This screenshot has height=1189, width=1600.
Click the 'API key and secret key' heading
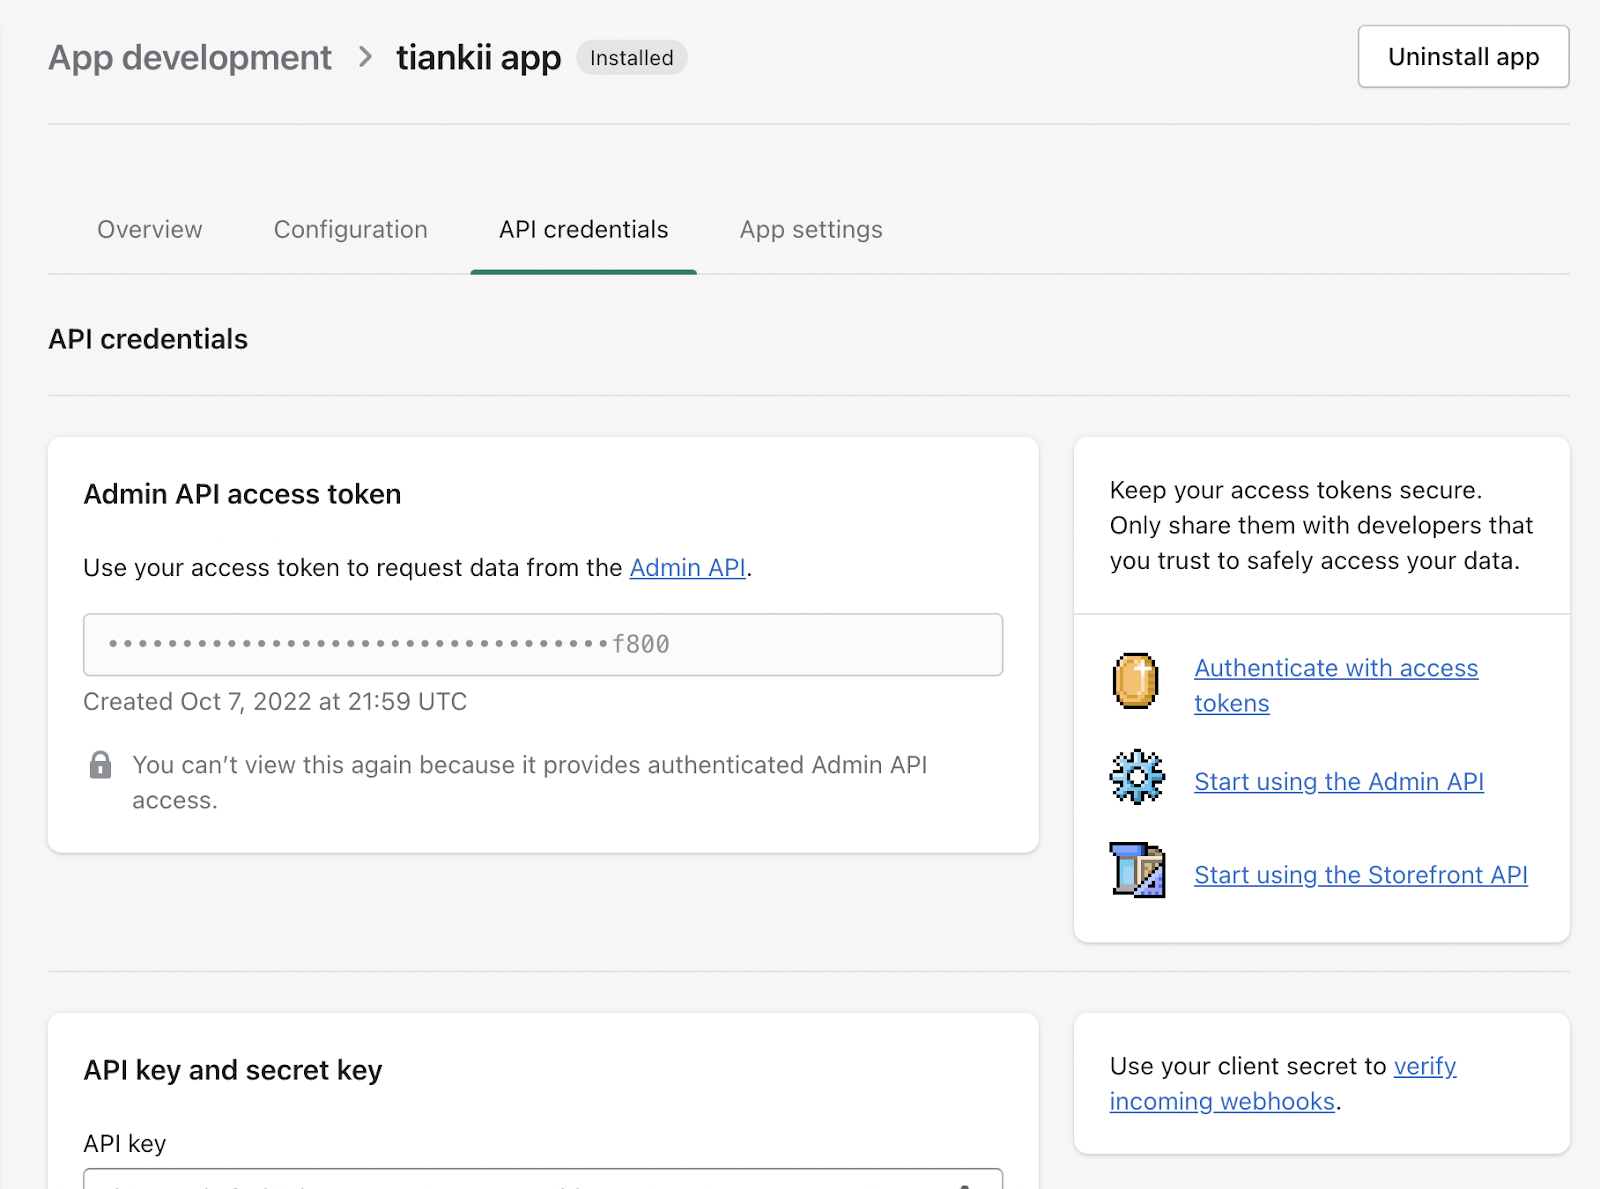pos(233,1070)
